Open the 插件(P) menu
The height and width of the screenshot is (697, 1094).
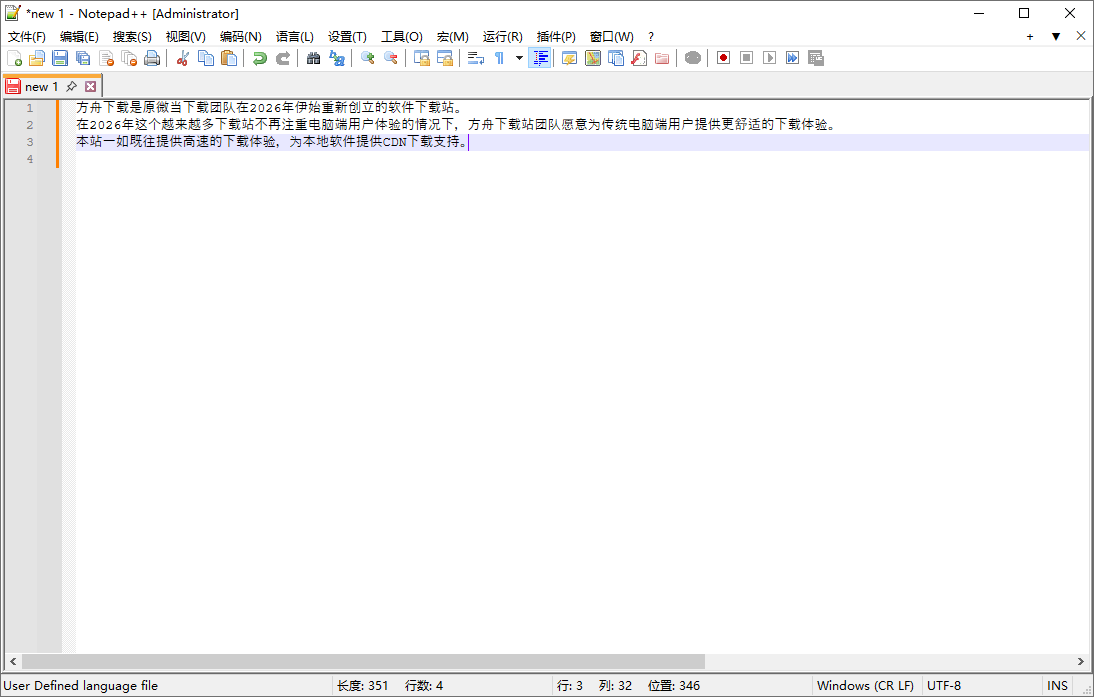(x=556, y=36)
